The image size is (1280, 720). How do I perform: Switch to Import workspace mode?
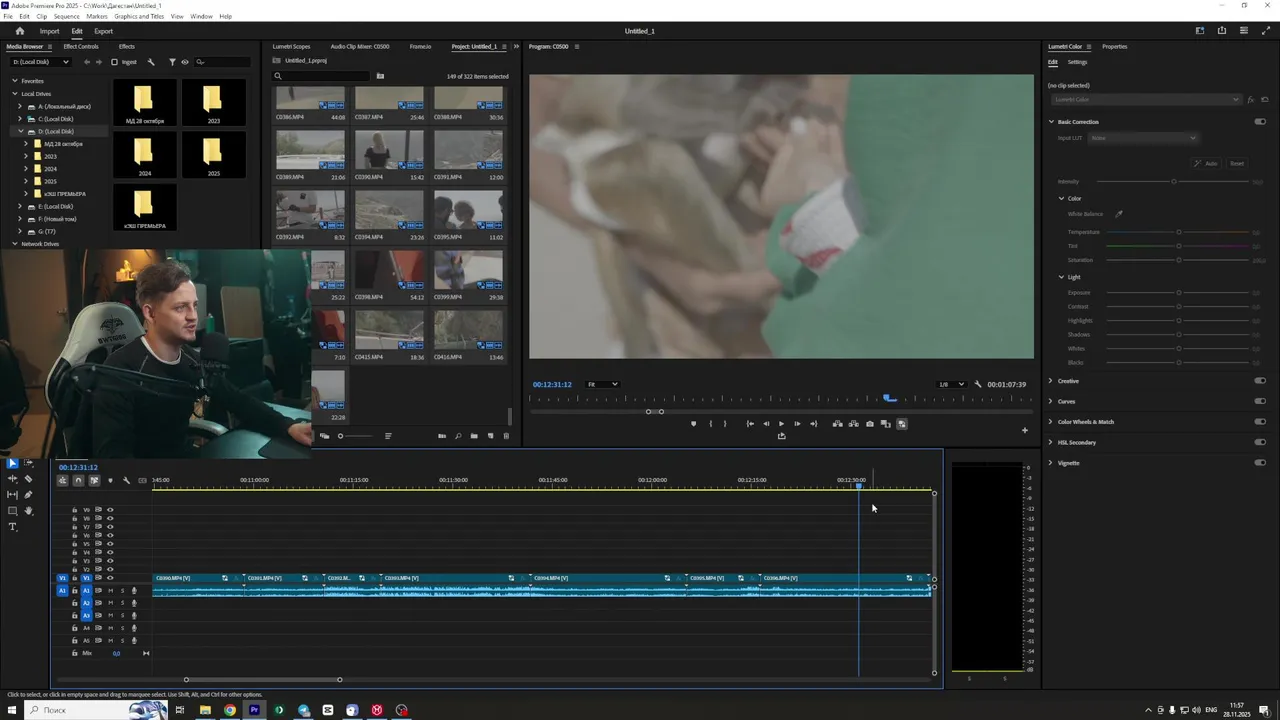click(49, 31)
